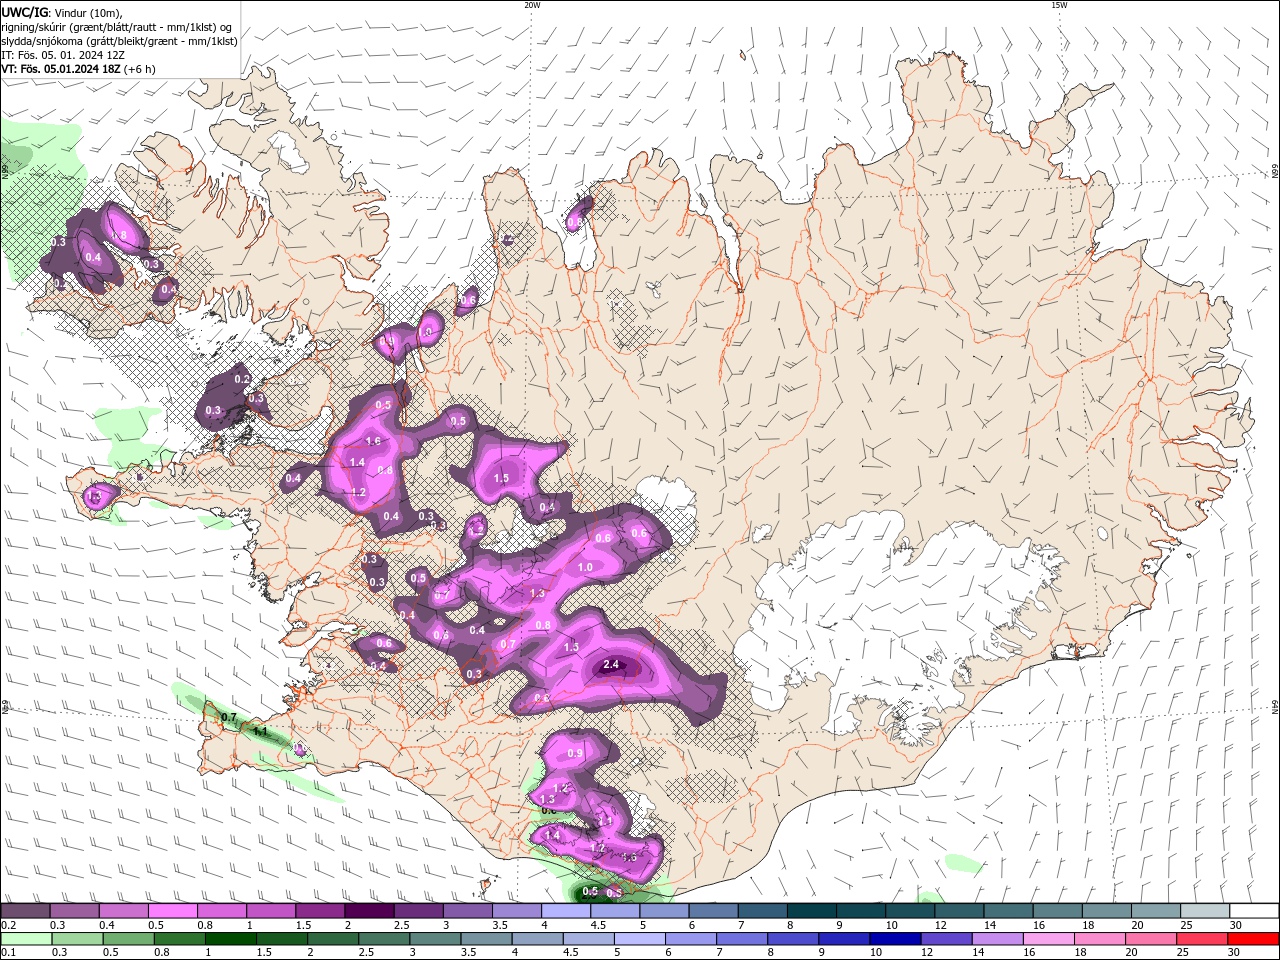The height and width of the screenshot is (960, 1280).
Task: Select the 0.1 pale green swatch in lower legend
Action: (25, 939)
